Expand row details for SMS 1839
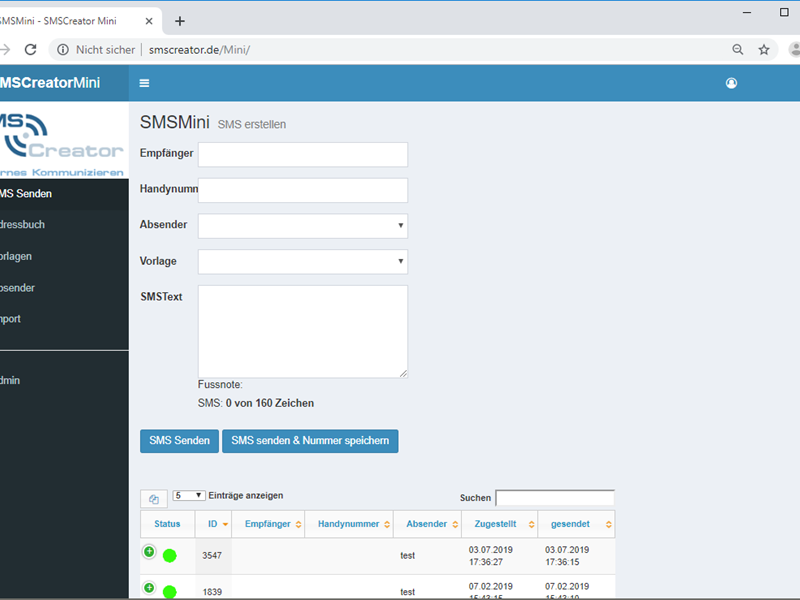This screenshot has height=600, width=800. (149, 588)
